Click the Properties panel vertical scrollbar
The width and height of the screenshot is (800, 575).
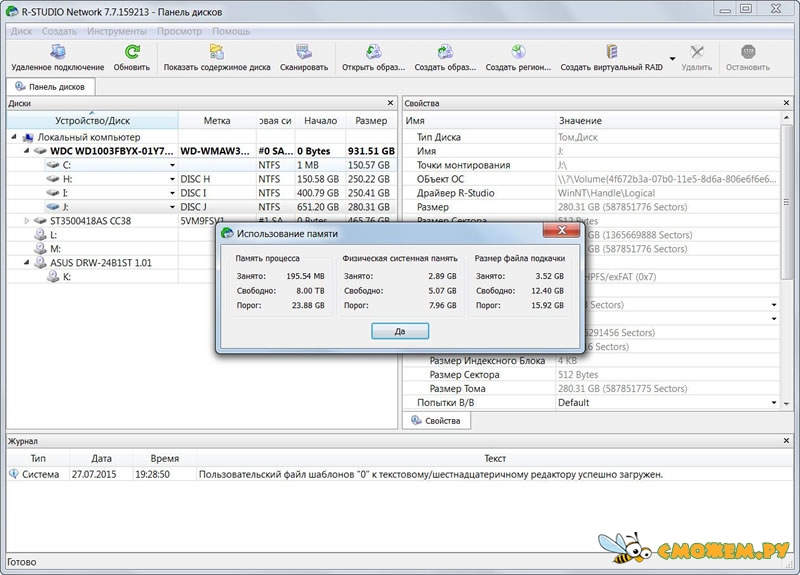786,202
